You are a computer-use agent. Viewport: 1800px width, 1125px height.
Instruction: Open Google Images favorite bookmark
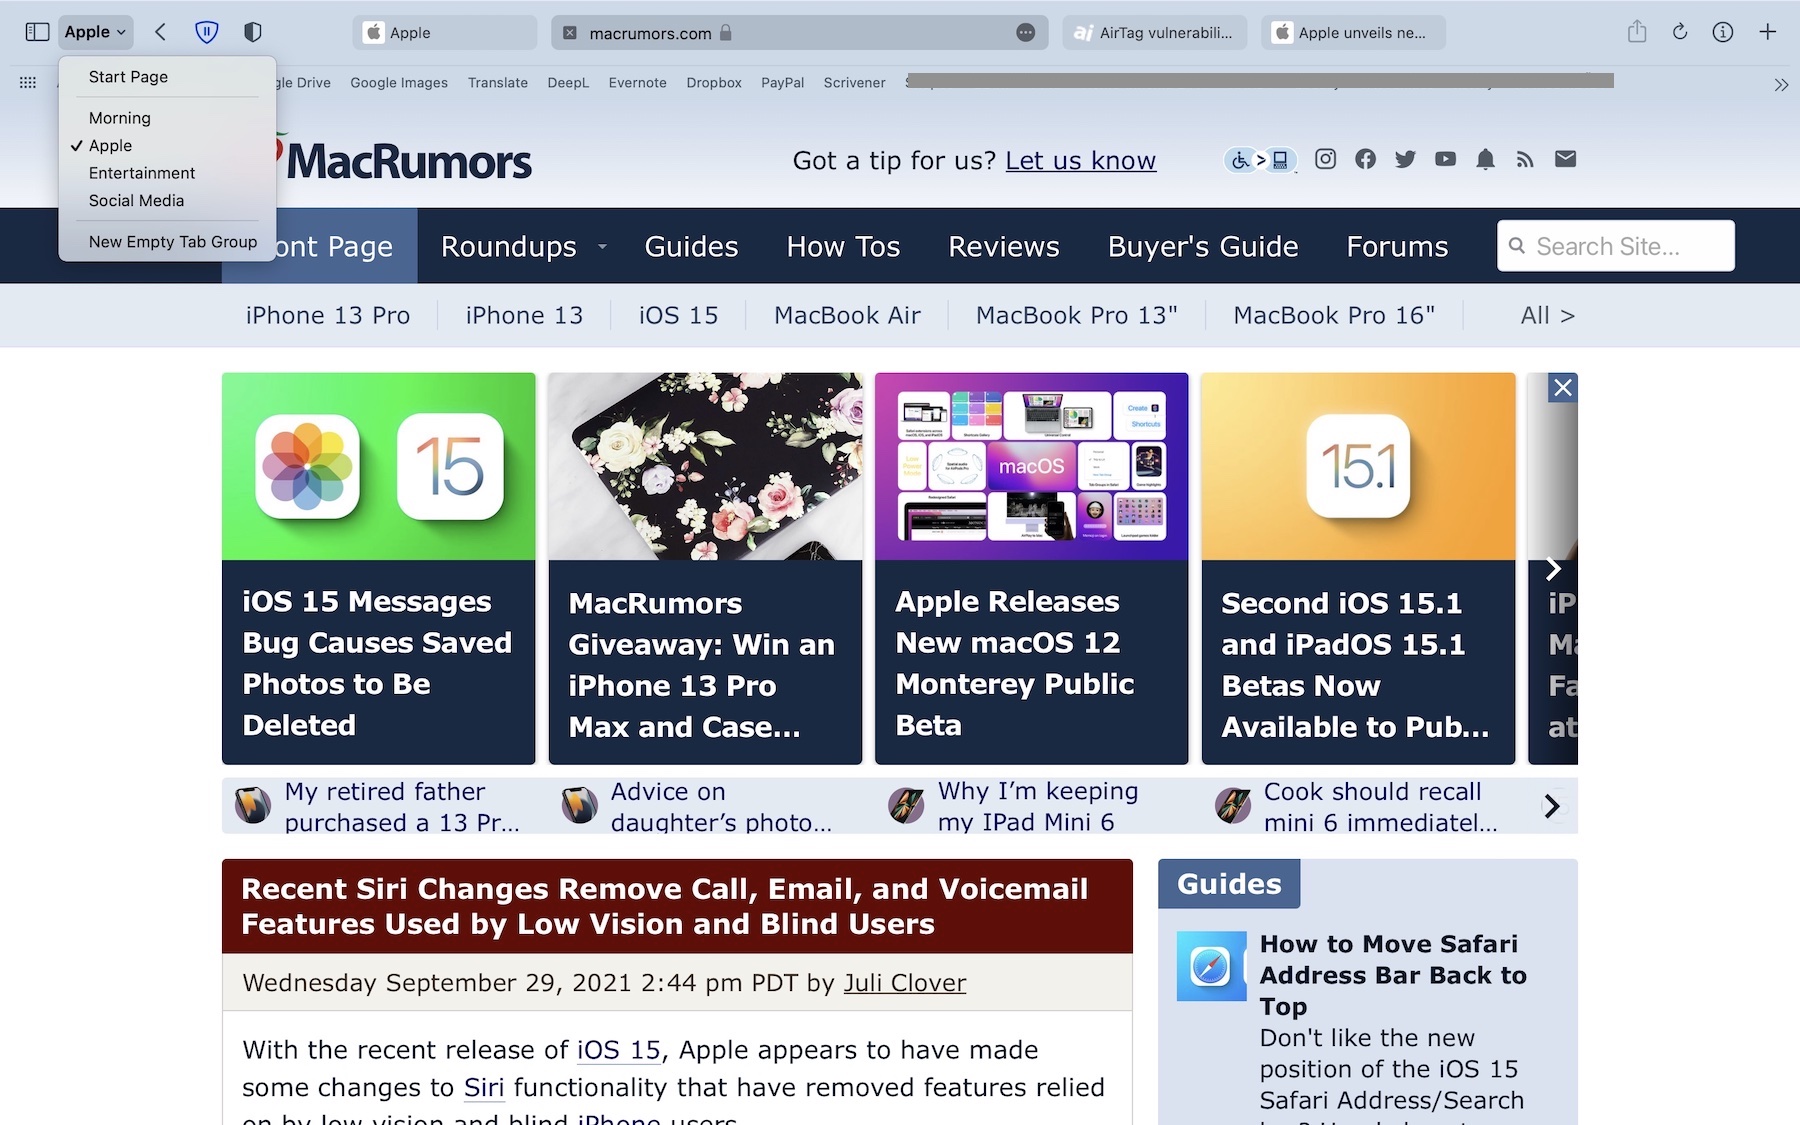[399, 83]
